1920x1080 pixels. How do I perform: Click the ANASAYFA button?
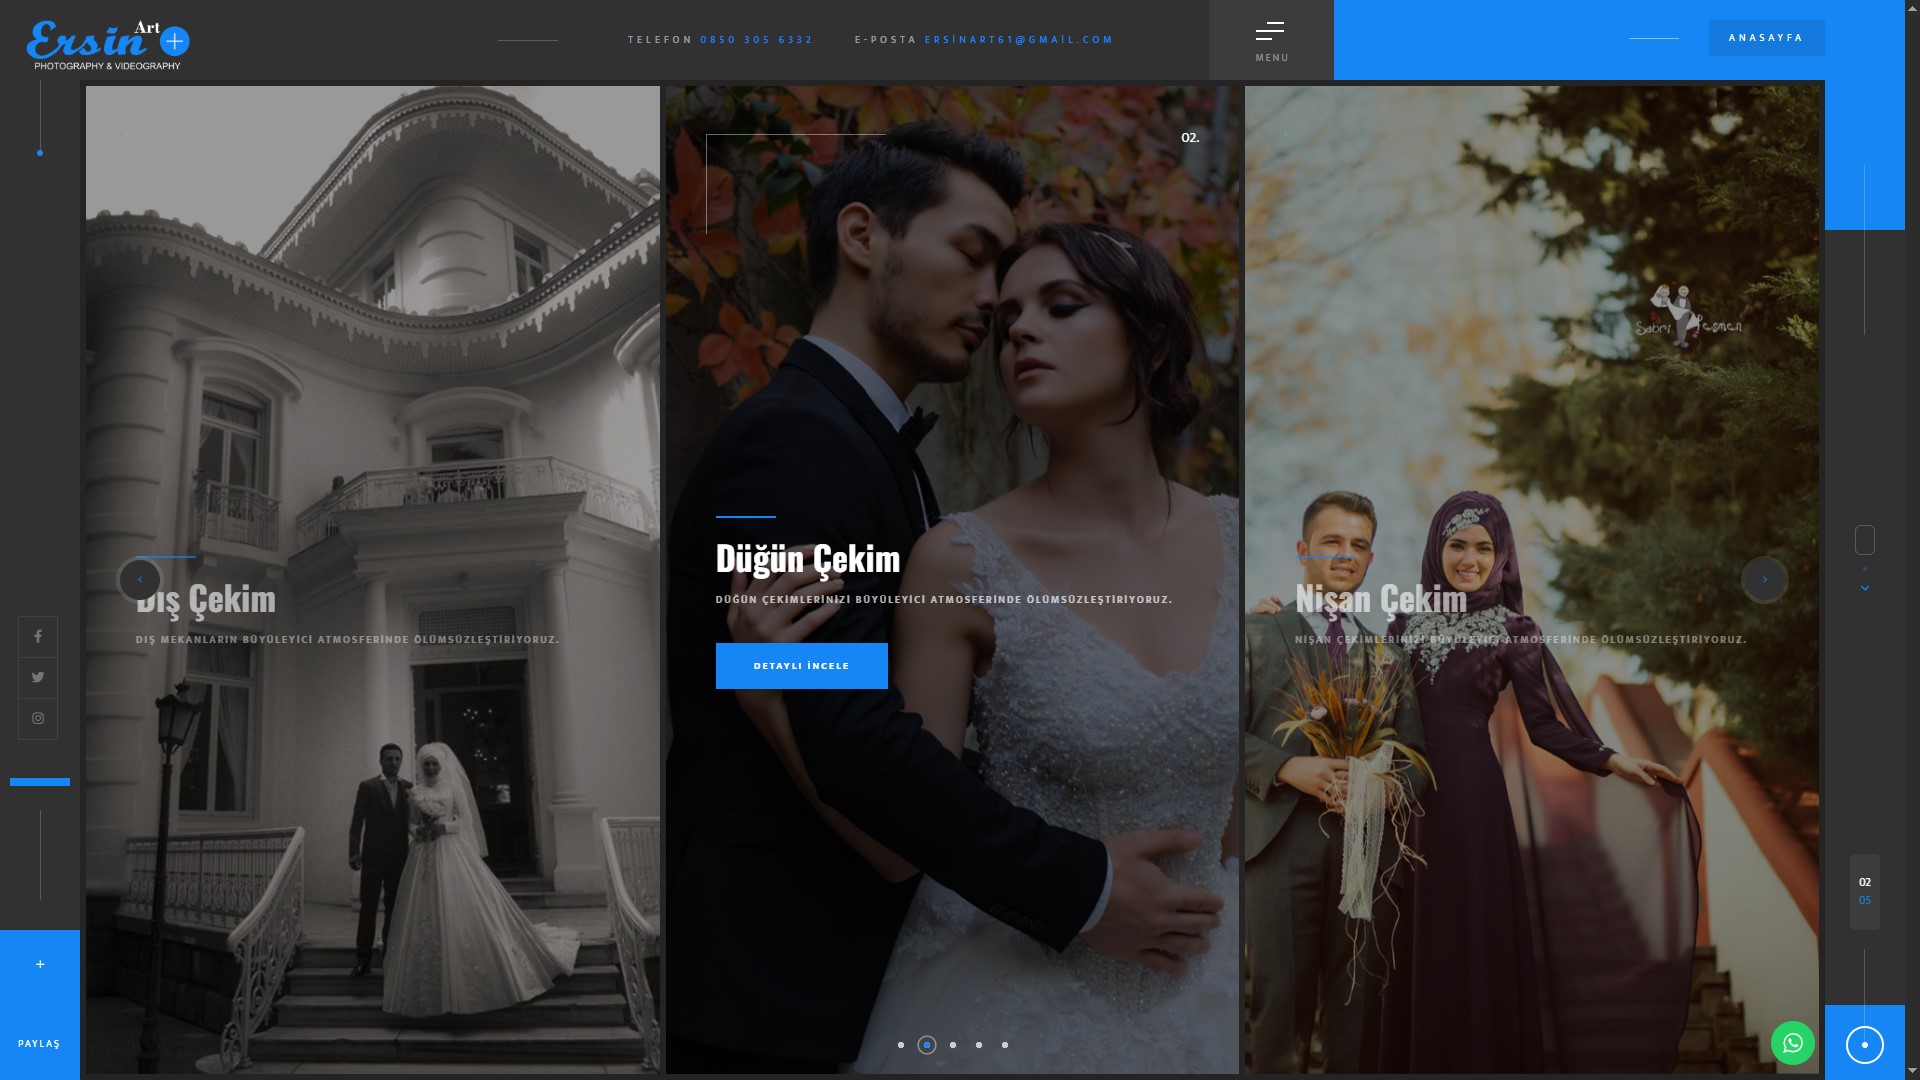click(1766, 38)
